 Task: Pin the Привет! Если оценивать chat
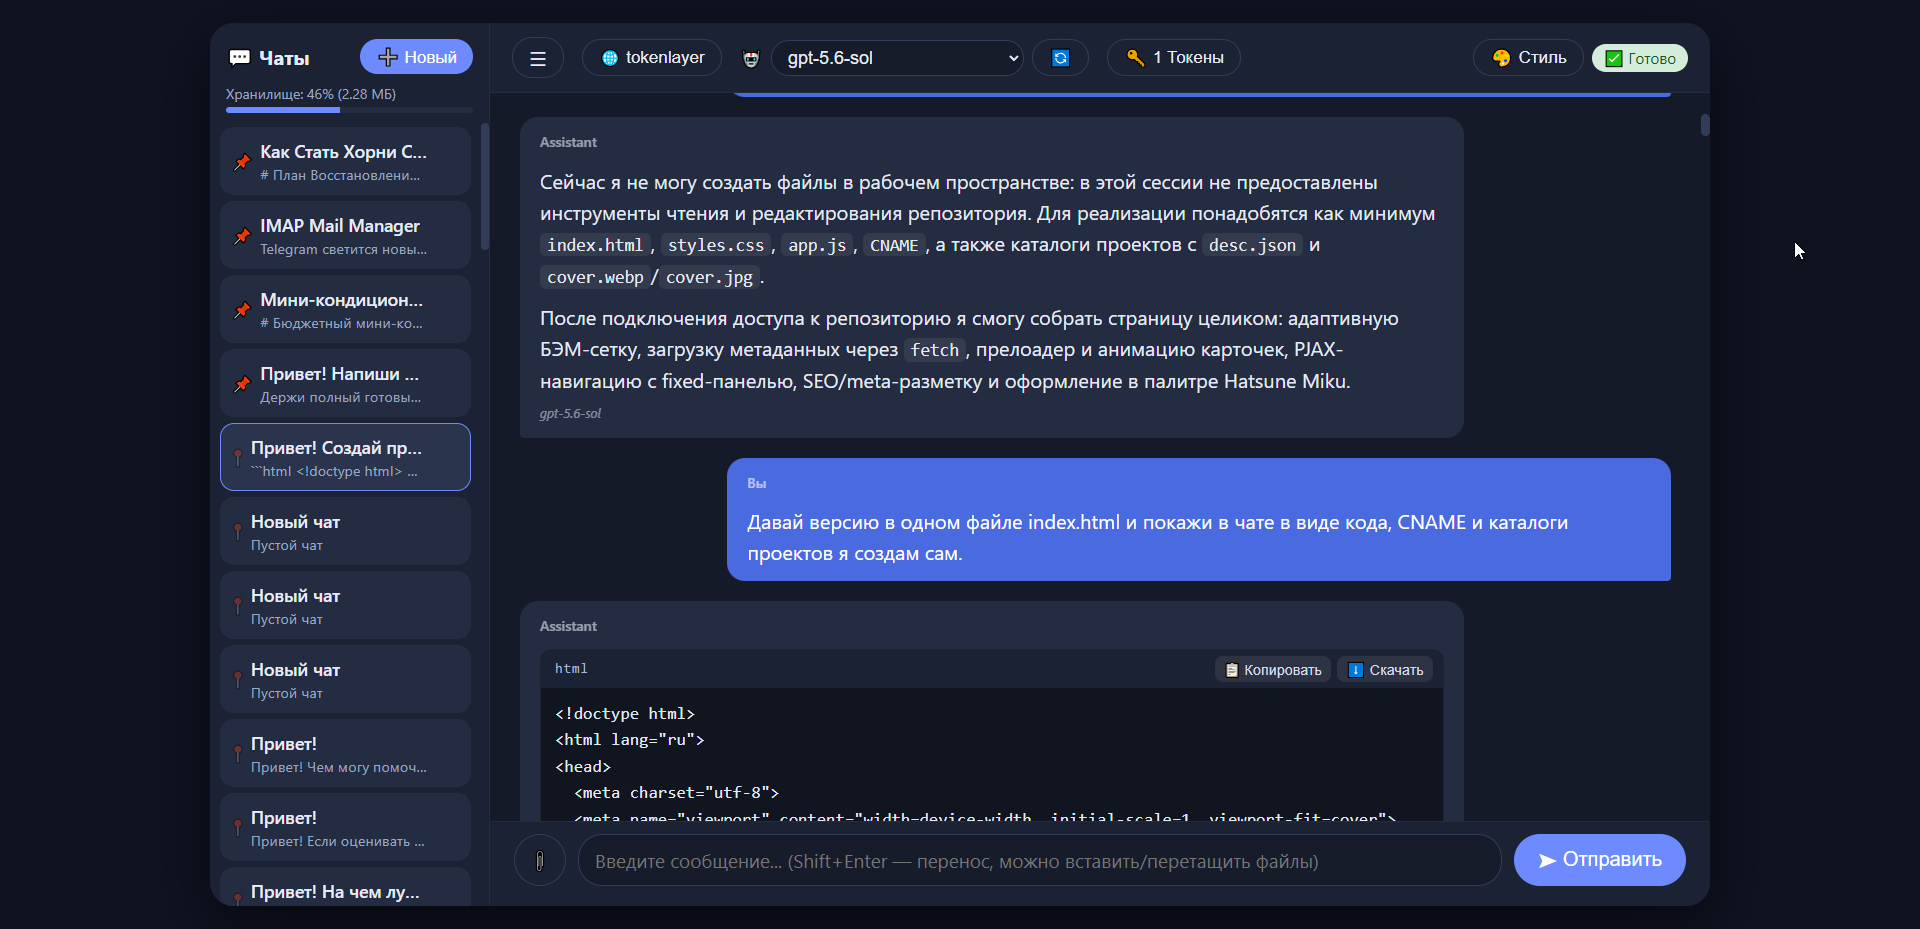coord(237,827)
